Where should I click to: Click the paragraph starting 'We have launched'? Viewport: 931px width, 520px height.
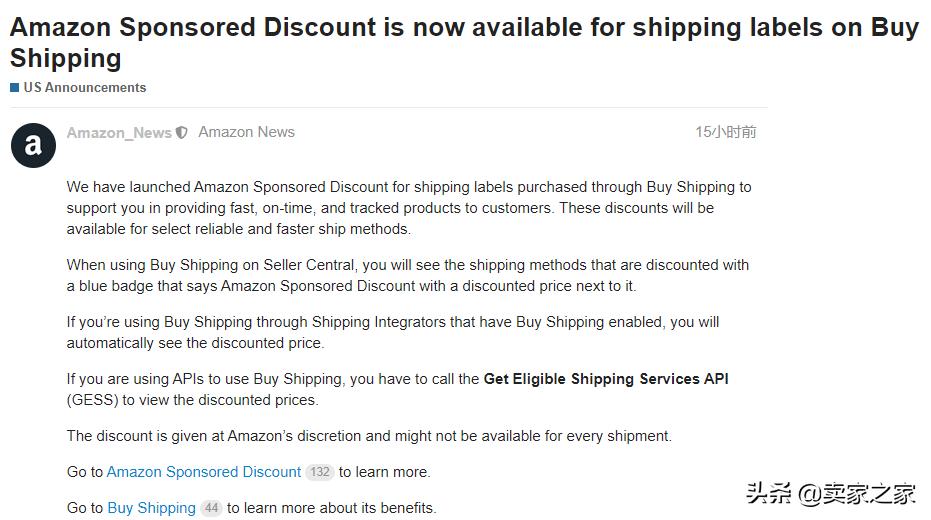[x=408, y=208]
